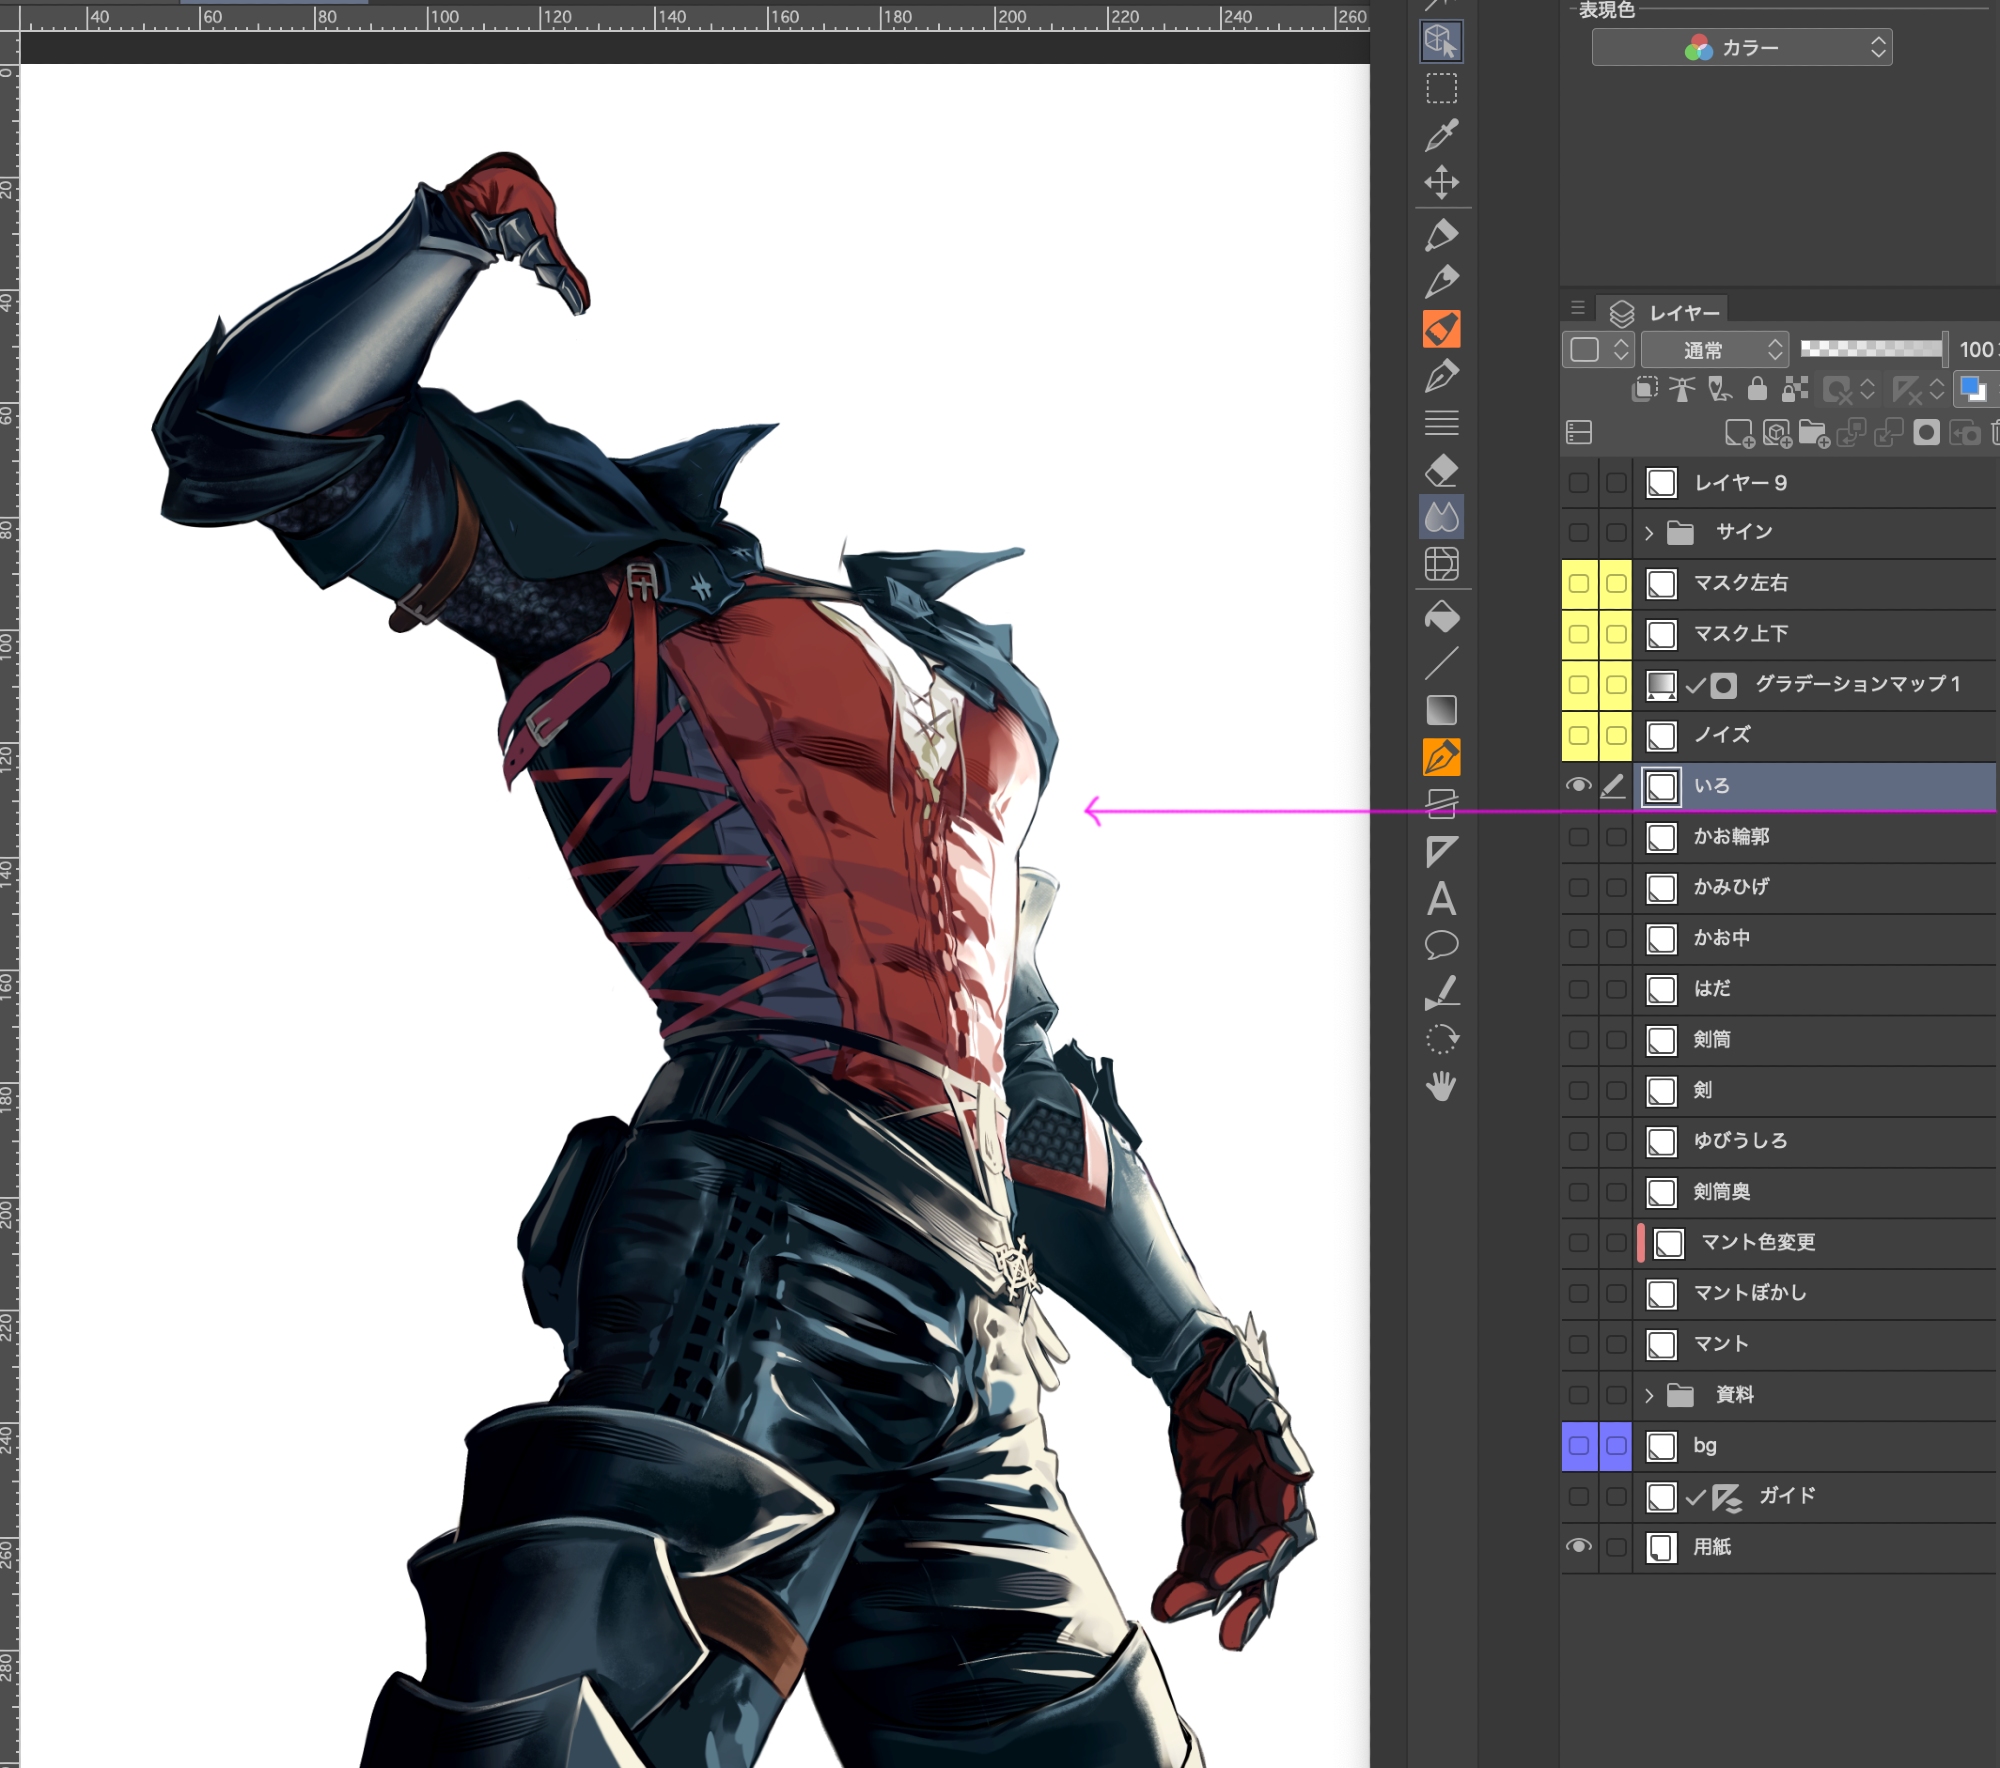This screenshot has height=1768, width=2000.
Task: Select the Text tool
Action: [1441, 899]
